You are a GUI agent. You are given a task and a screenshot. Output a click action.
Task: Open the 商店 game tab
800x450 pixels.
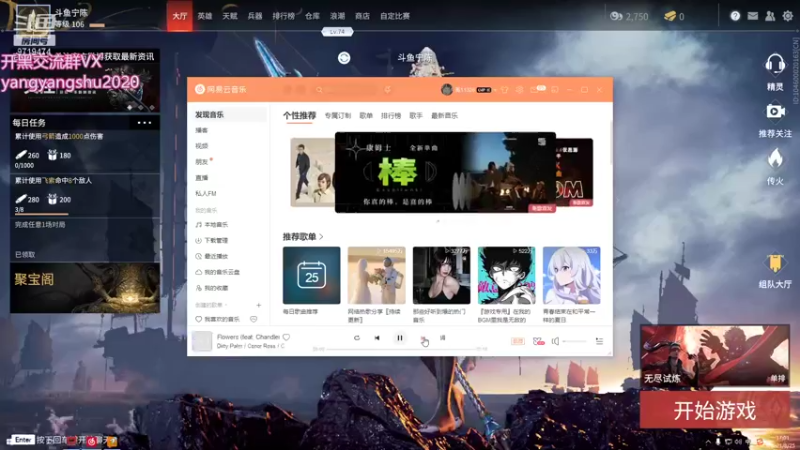(362, 16)
